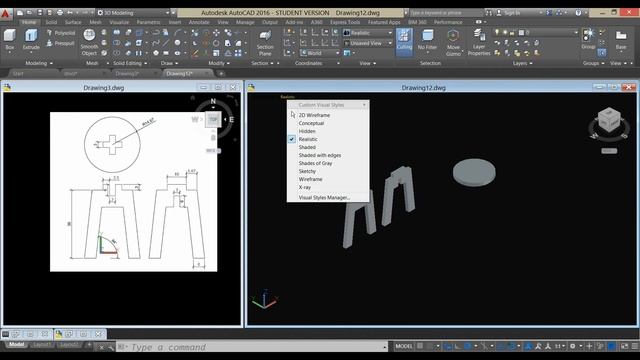Screen dimensions: 640x360
Task: Open the workspace 3D Modeling dropdown
Action: tap(134, 13)
